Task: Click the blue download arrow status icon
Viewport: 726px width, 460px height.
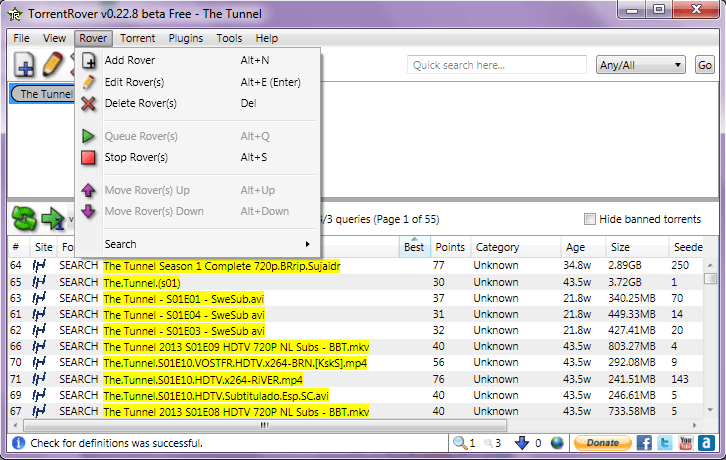Action: 522,443
